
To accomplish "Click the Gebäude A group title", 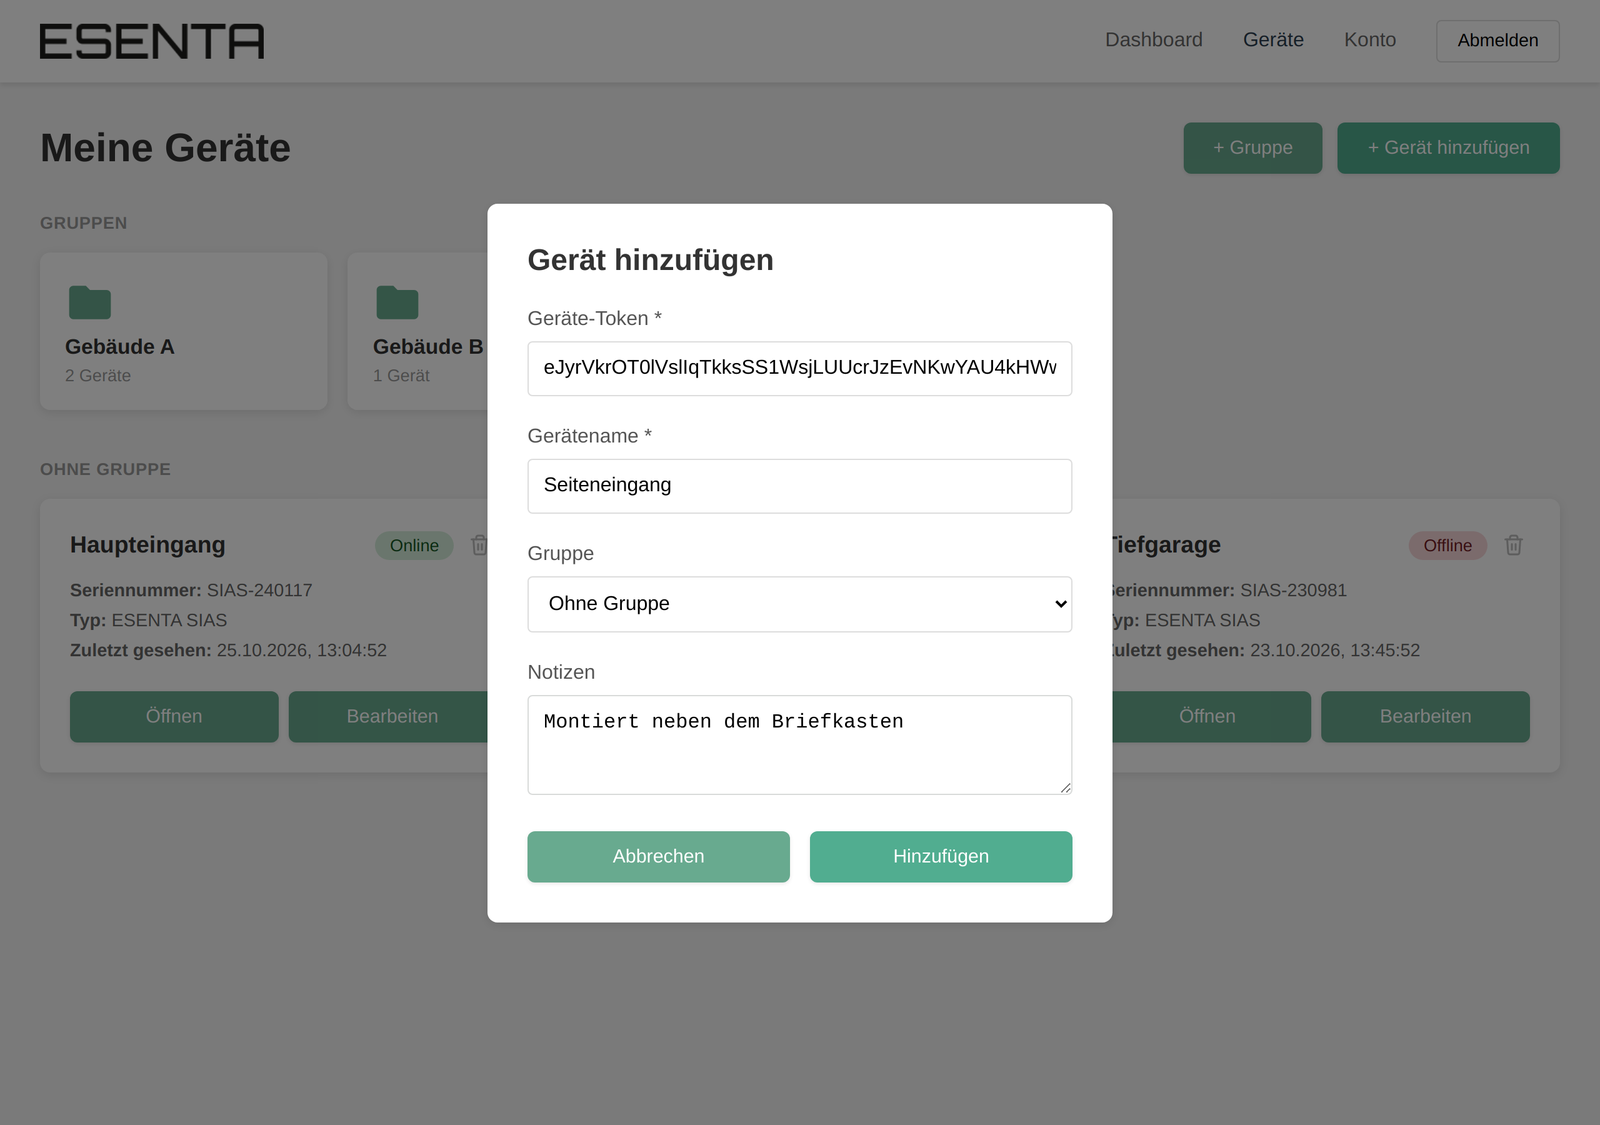I will [120, 347].
